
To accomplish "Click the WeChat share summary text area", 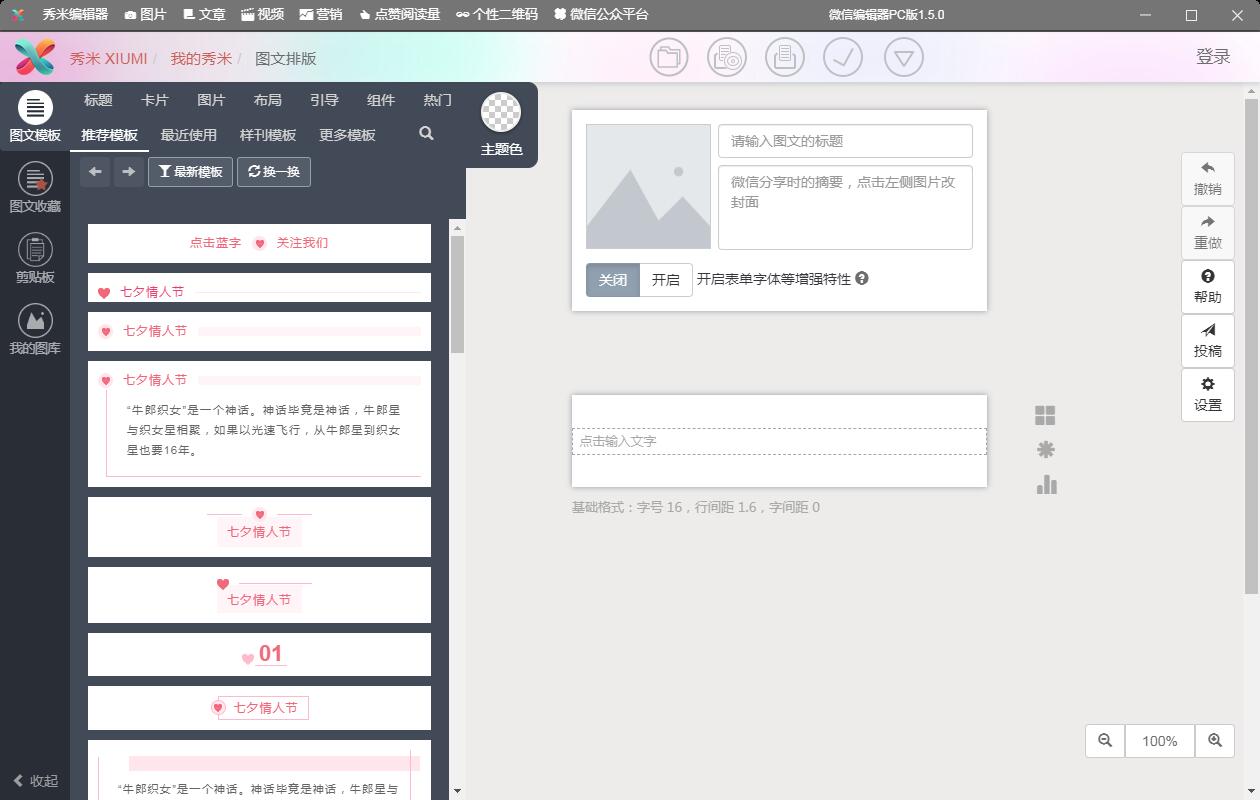I will click(845, 207).
